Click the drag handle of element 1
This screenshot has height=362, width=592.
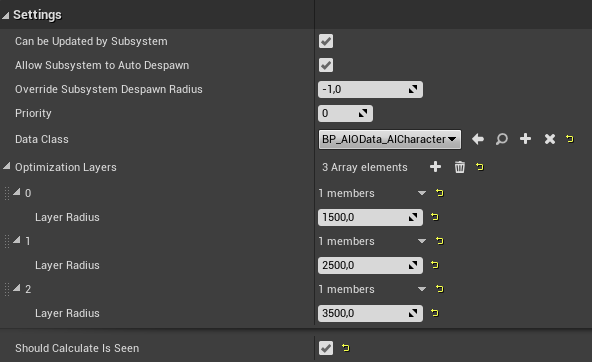(x=6, y=241)
